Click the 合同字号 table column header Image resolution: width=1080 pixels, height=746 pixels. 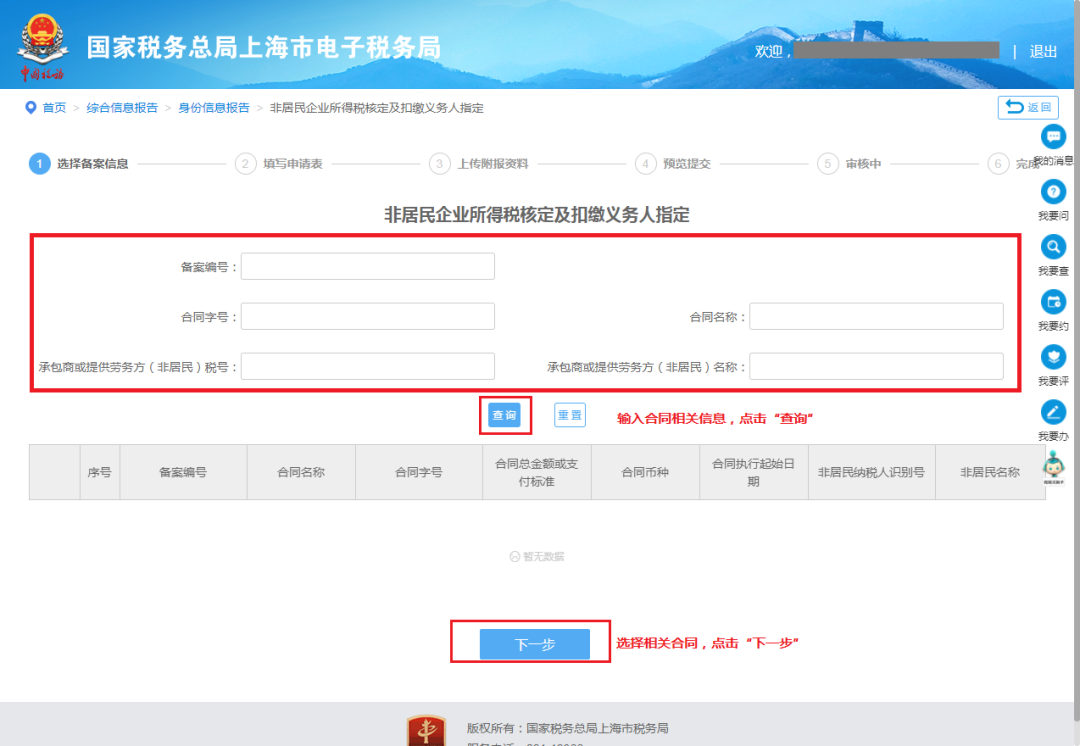tap(419, 473)
